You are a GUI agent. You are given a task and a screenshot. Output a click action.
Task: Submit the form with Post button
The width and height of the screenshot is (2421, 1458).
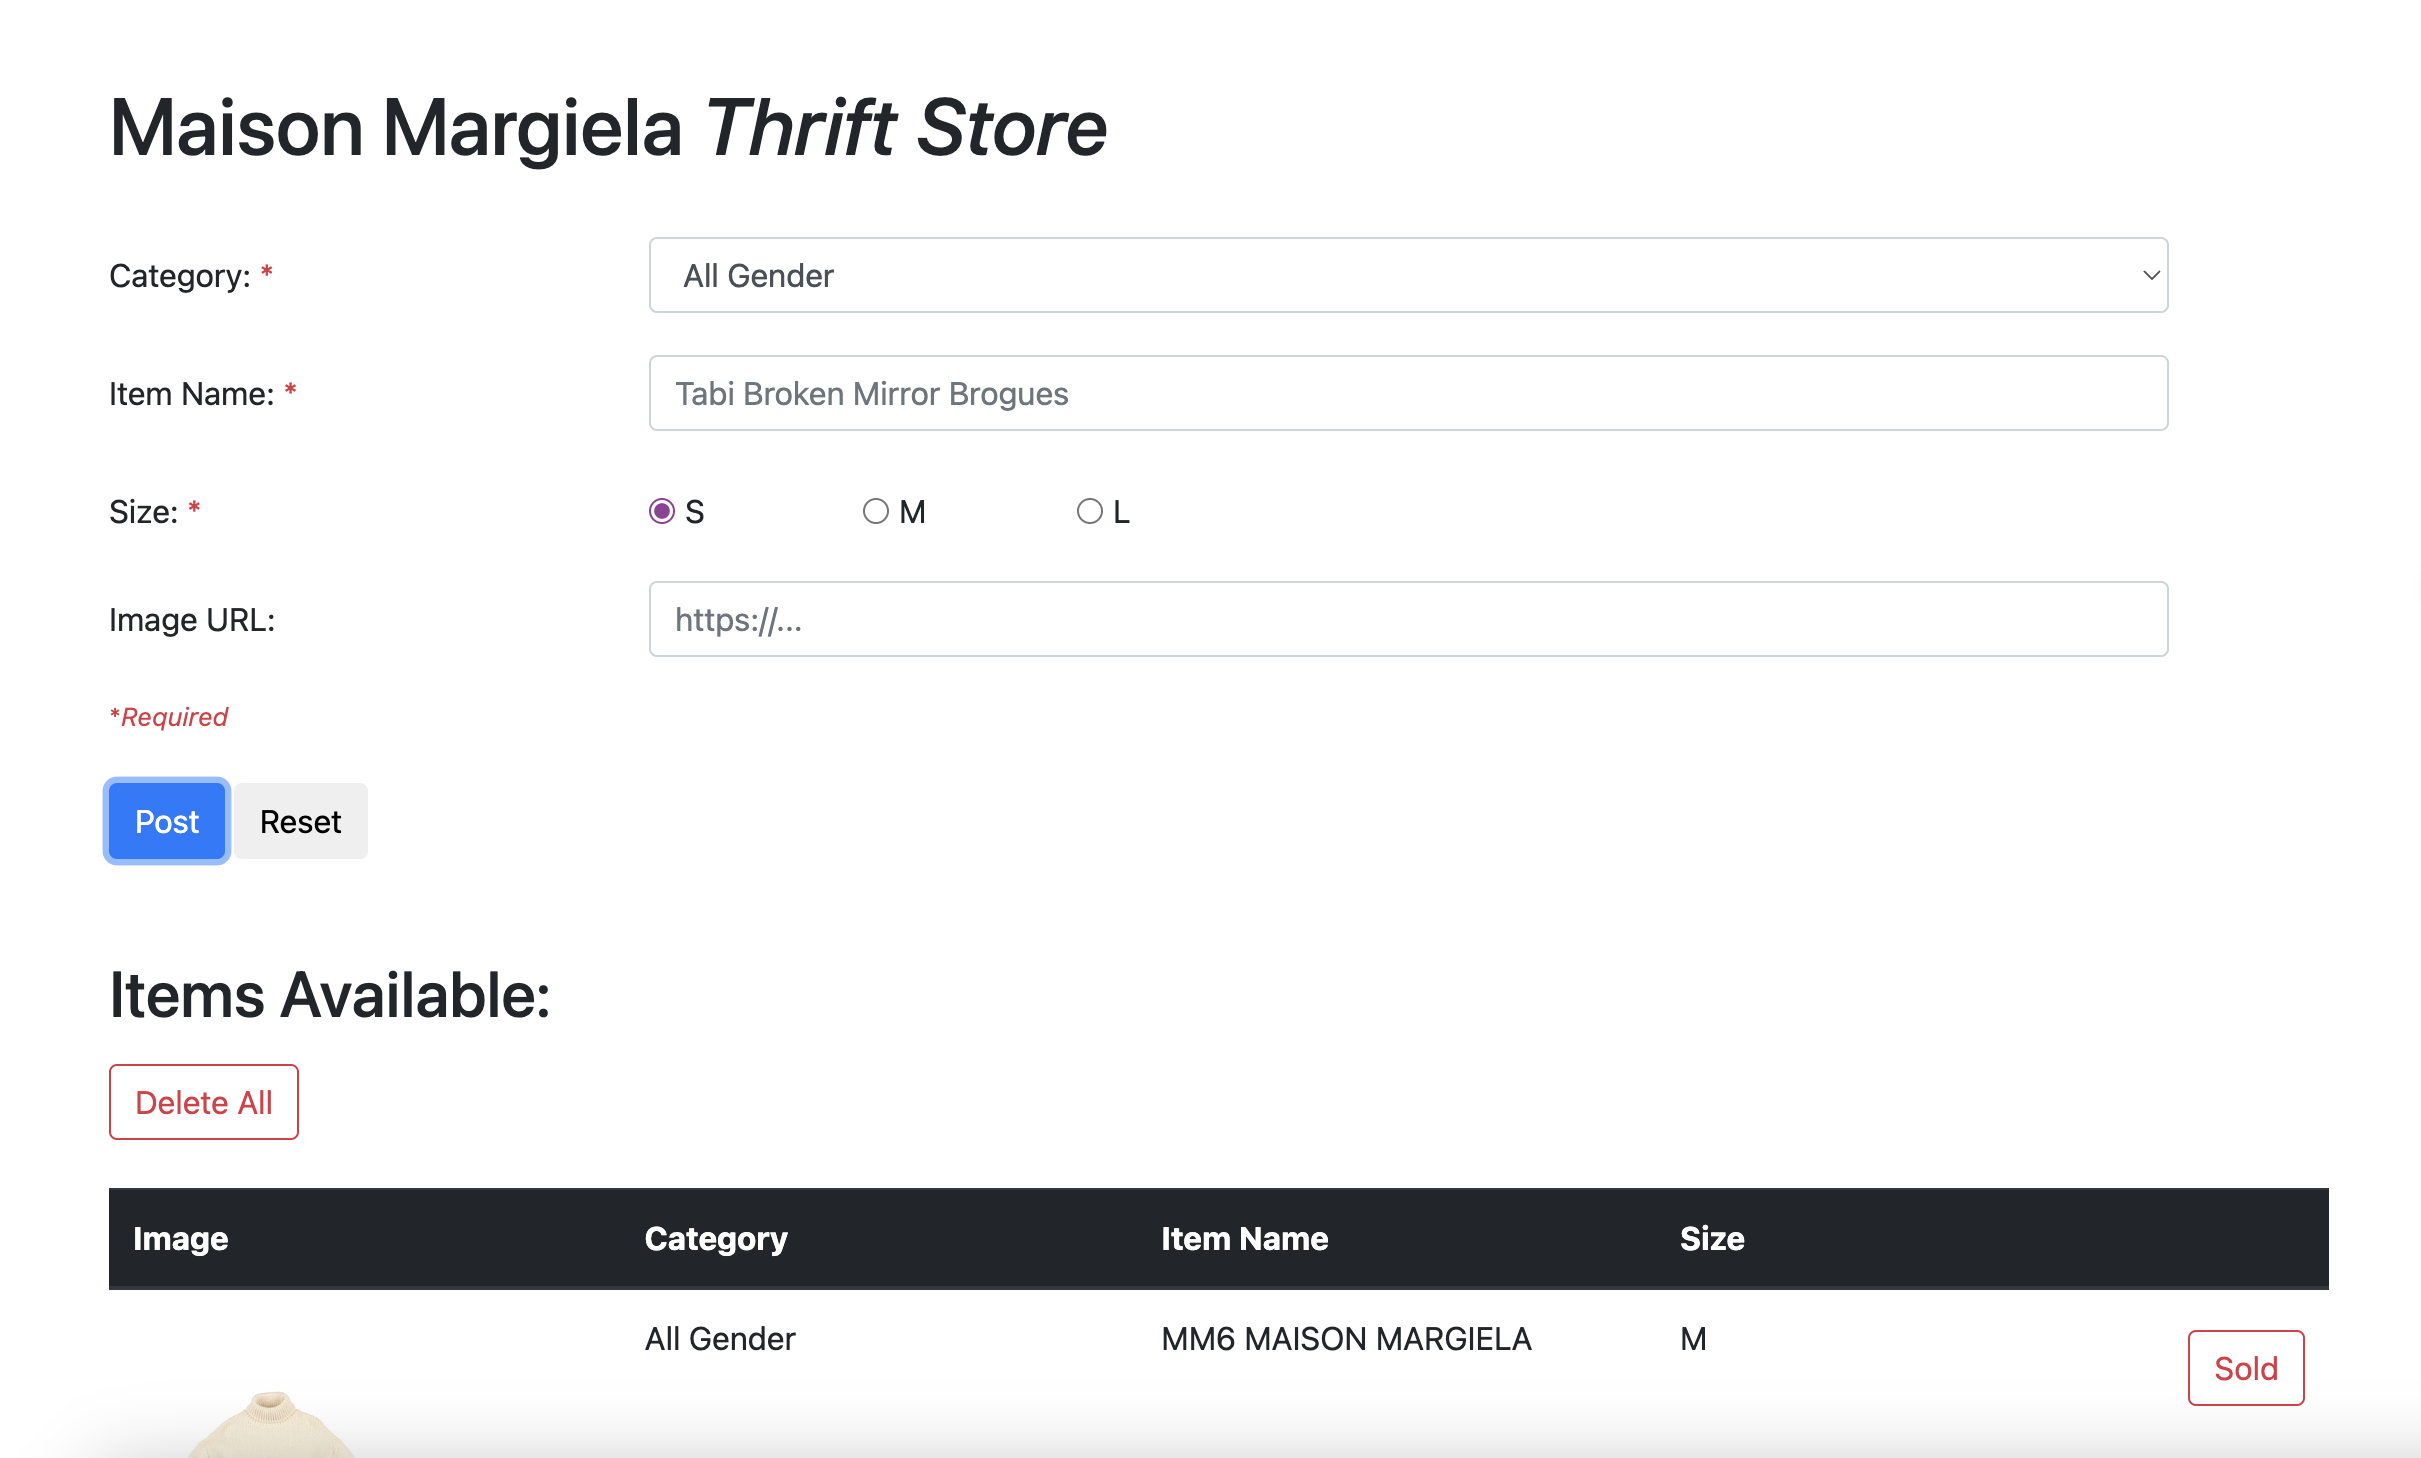(x=167, y=821)
